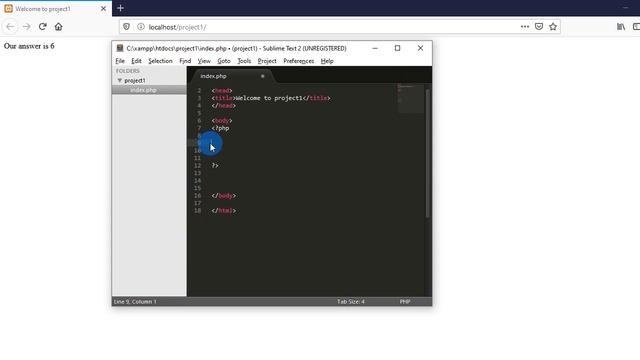Viewport: 640px width, 360px height.
Task: Click the Sublime Text title bar icon
Action: point(120,48)
